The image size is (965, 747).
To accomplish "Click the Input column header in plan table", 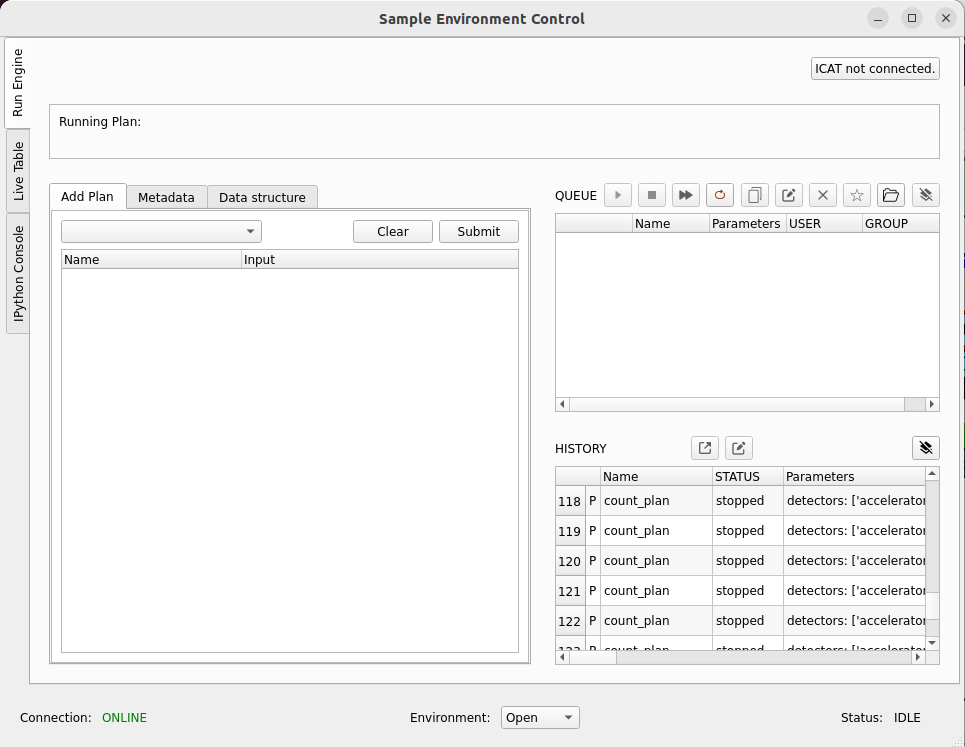I will [x=380, y=260].
